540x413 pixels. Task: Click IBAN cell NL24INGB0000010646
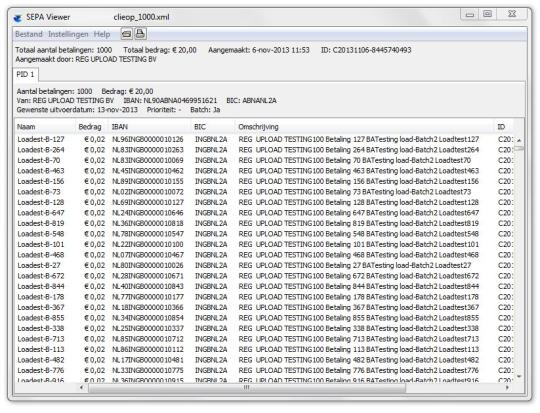(x=148, y=213)
